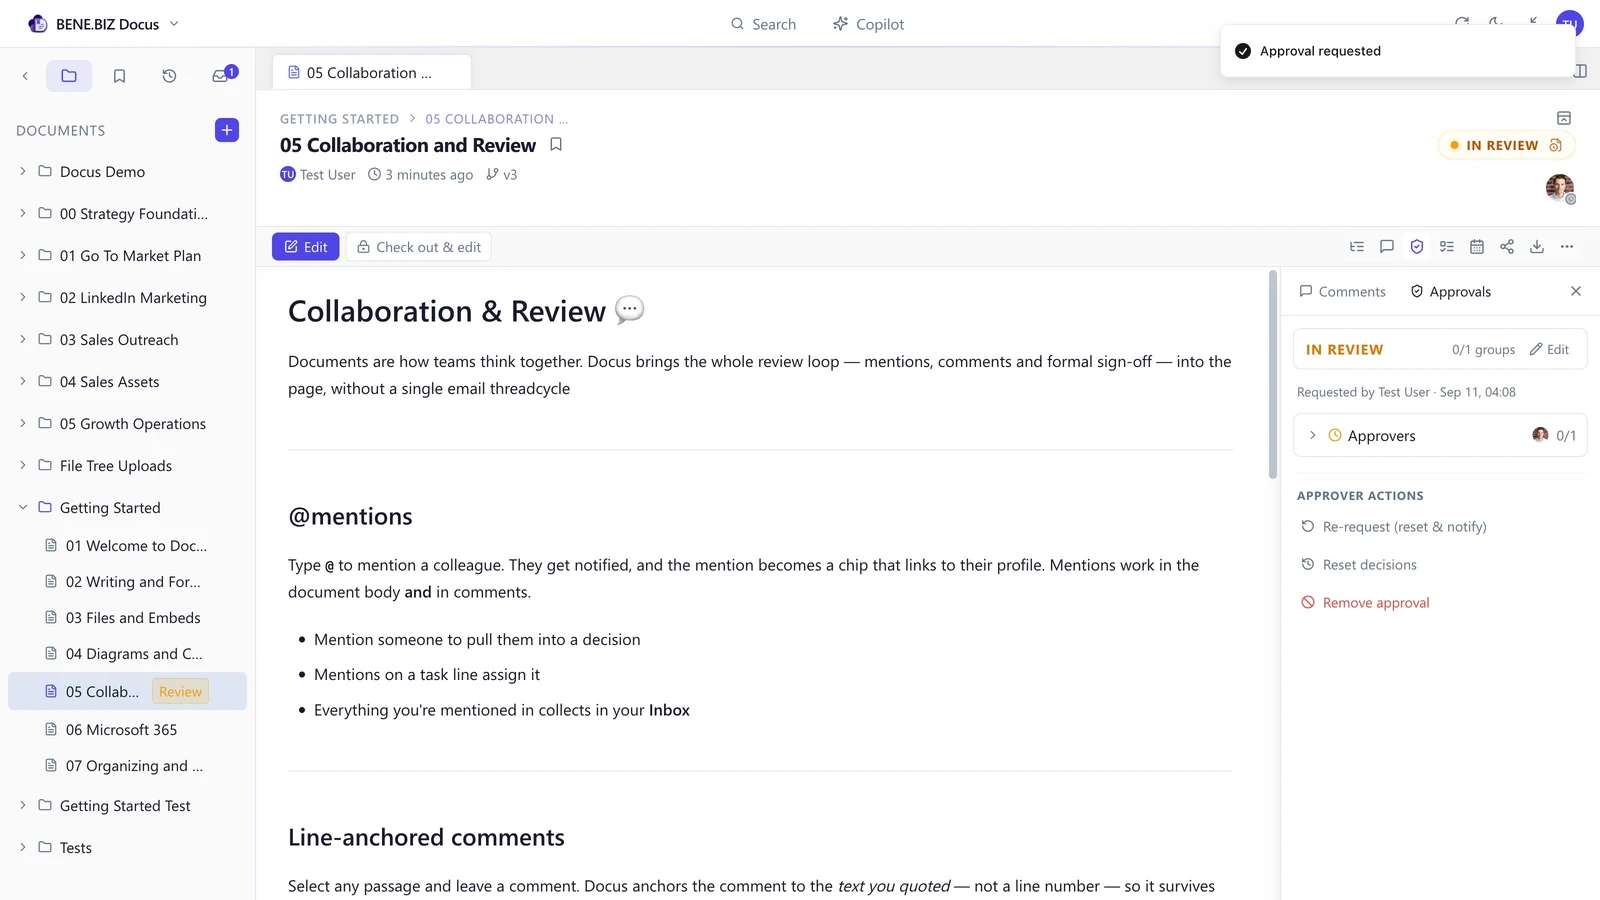Open 02 Writing and For... document
1600x900 pixels.
[127, 582]
